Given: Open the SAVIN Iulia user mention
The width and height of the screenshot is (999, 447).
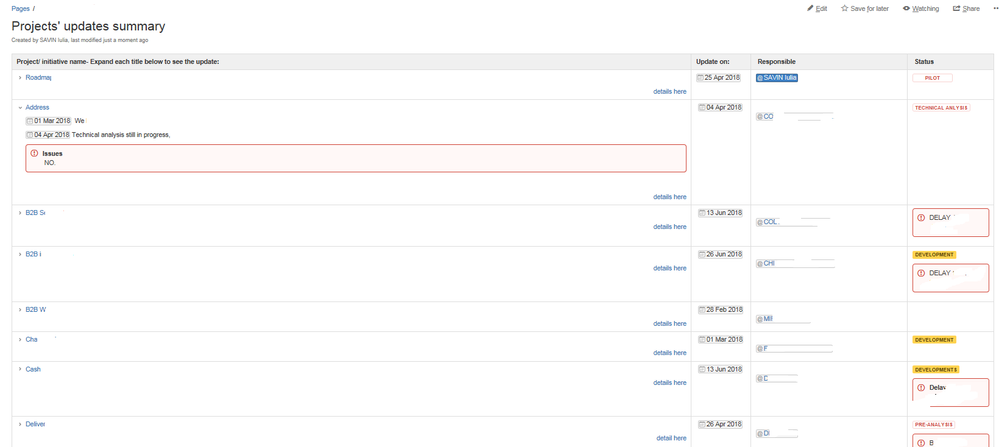Looking at the screenshot, I should [x=777, y=78].
